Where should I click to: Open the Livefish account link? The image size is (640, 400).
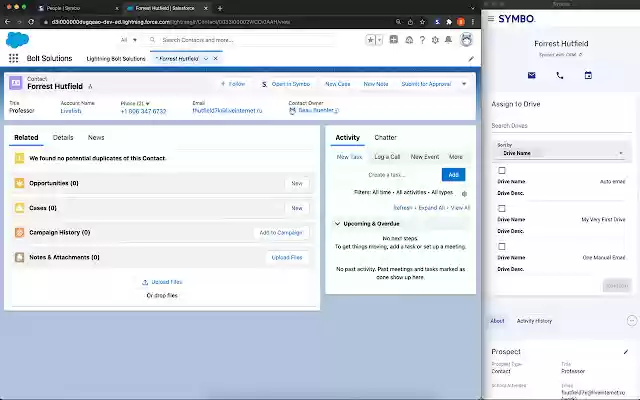tap(71, 111)
